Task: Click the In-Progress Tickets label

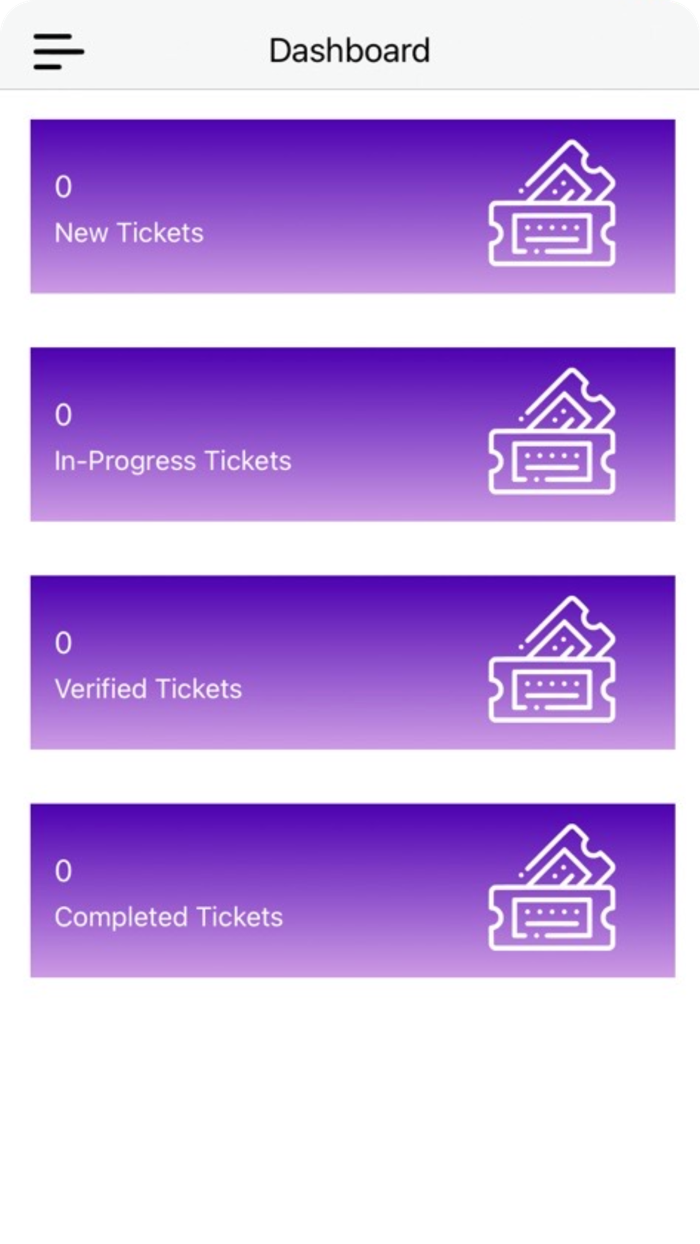Action: (173, 461)
